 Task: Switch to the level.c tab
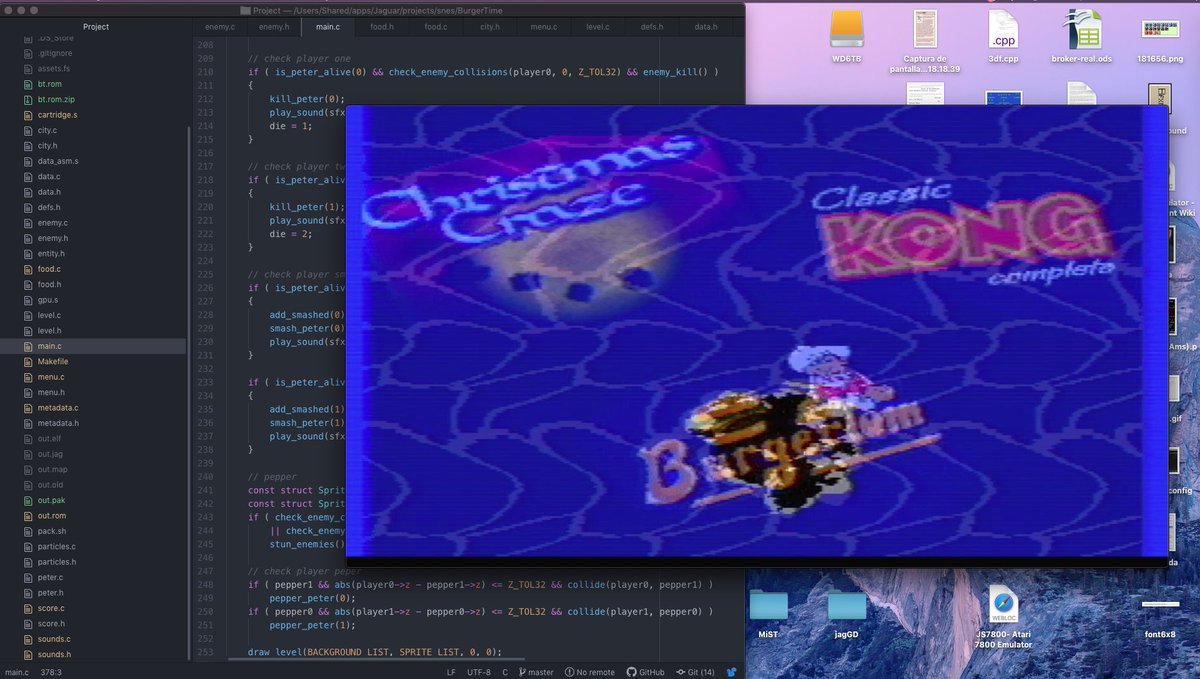(x=598, y=27)
